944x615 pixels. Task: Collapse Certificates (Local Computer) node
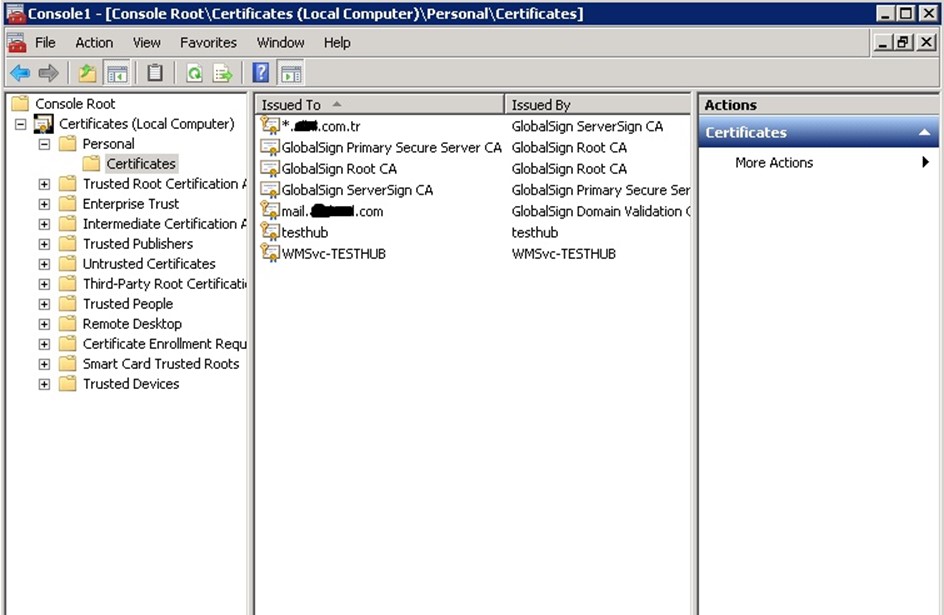20,124
